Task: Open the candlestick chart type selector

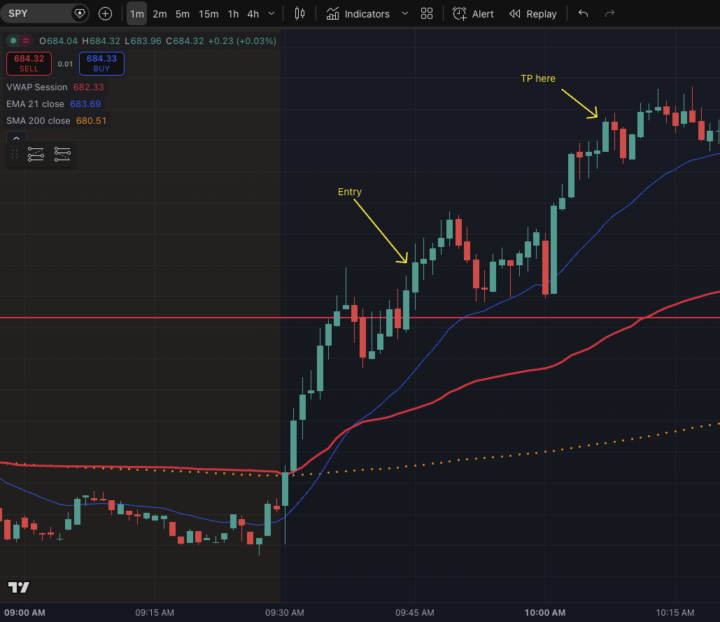Action: pos(299,14)
